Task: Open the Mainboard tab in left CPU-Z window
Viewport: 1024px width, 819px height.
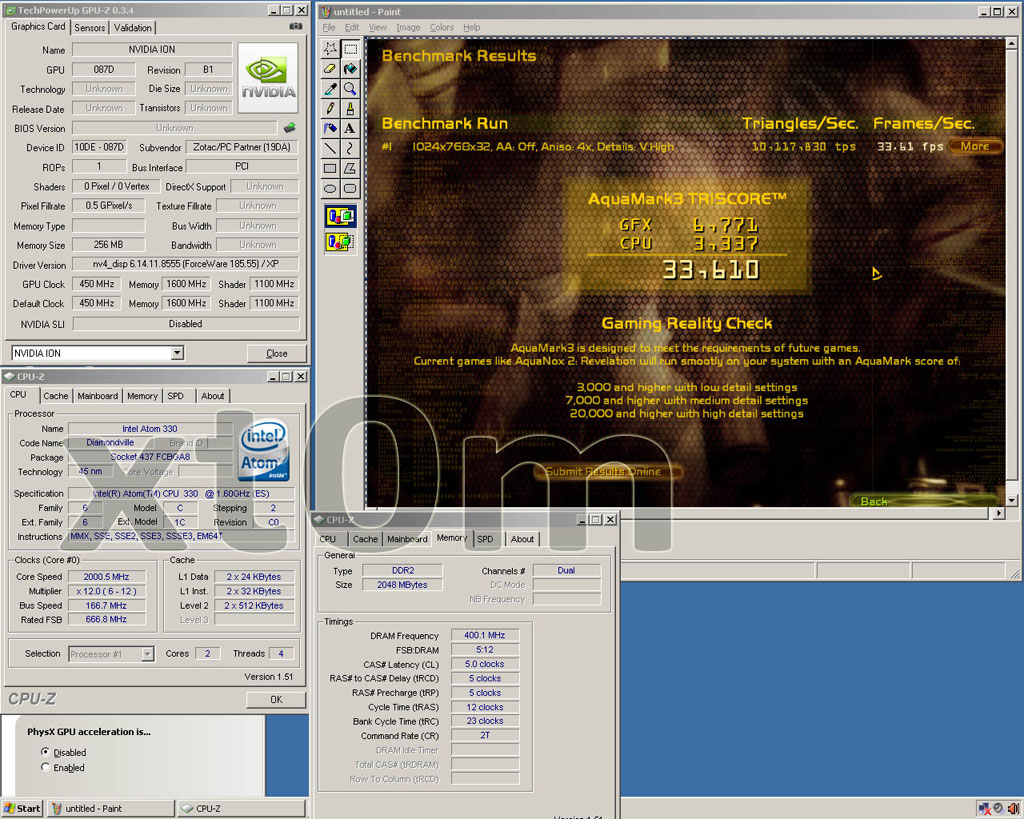Action: click(x=97, y=396)
